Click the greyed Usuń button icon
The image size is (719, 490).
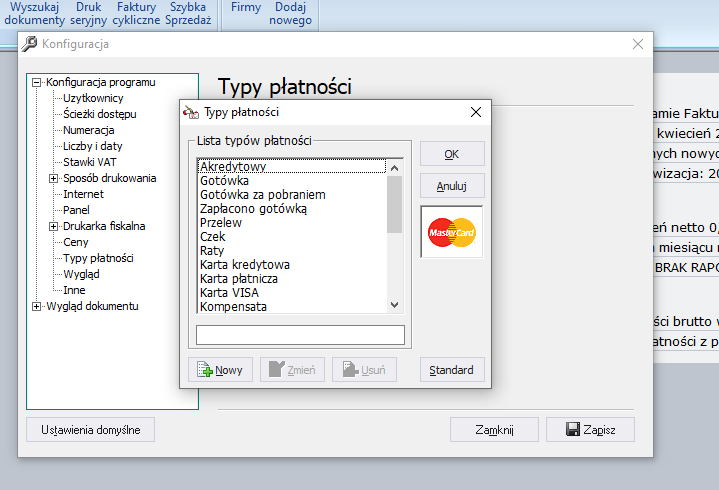pyautogui.click(x=350, y=369)
